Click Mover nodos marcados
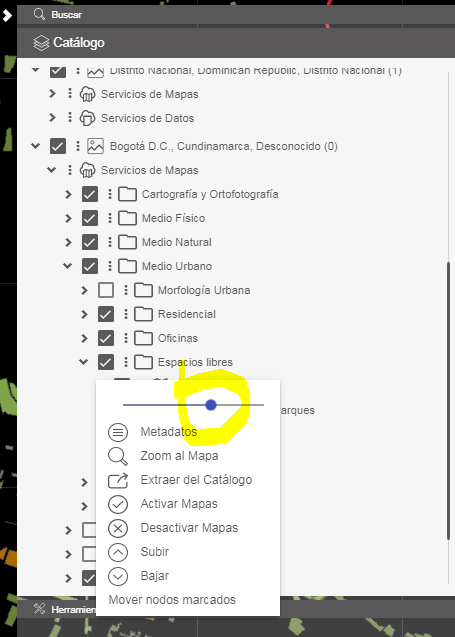 pyautogui.click(x=172, y=600)
